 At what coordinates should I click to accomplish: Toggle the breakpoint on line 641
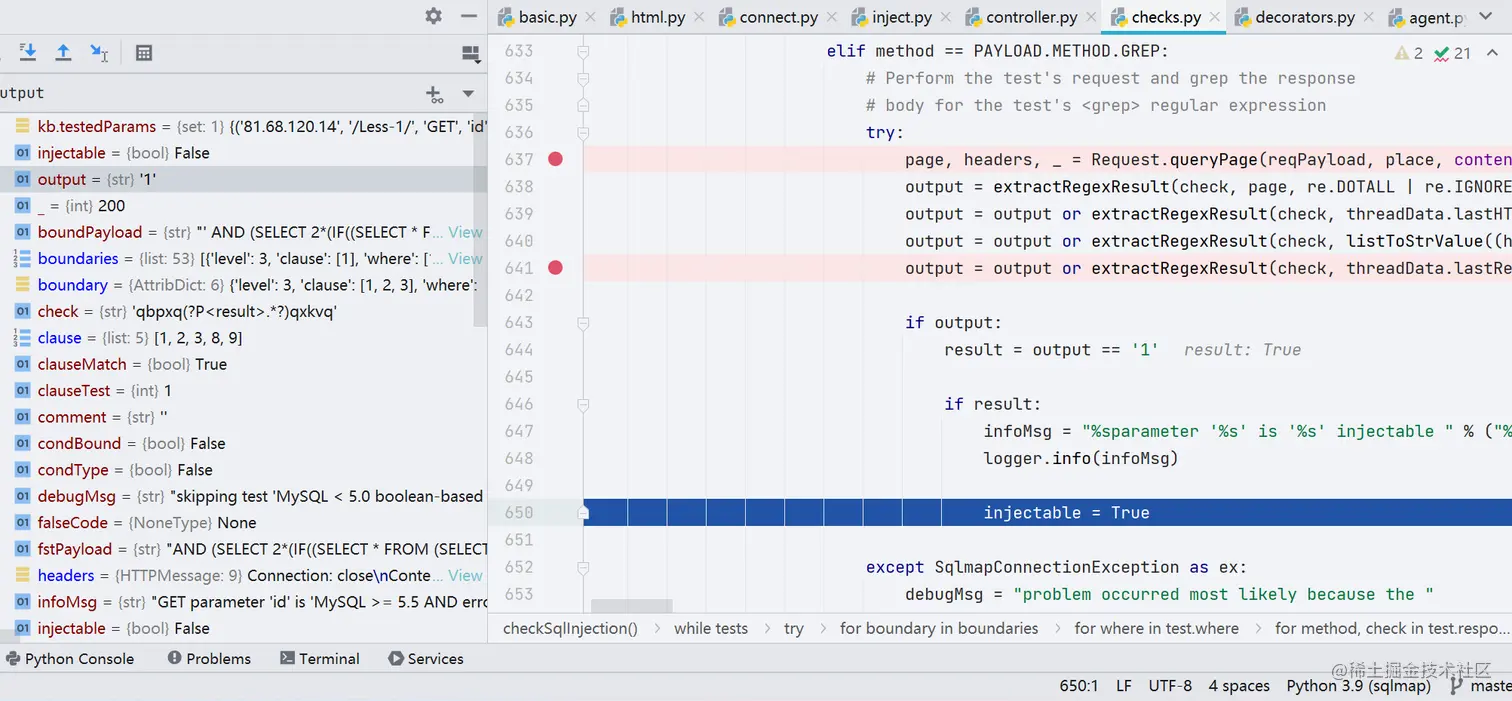[x=555, y=267]
